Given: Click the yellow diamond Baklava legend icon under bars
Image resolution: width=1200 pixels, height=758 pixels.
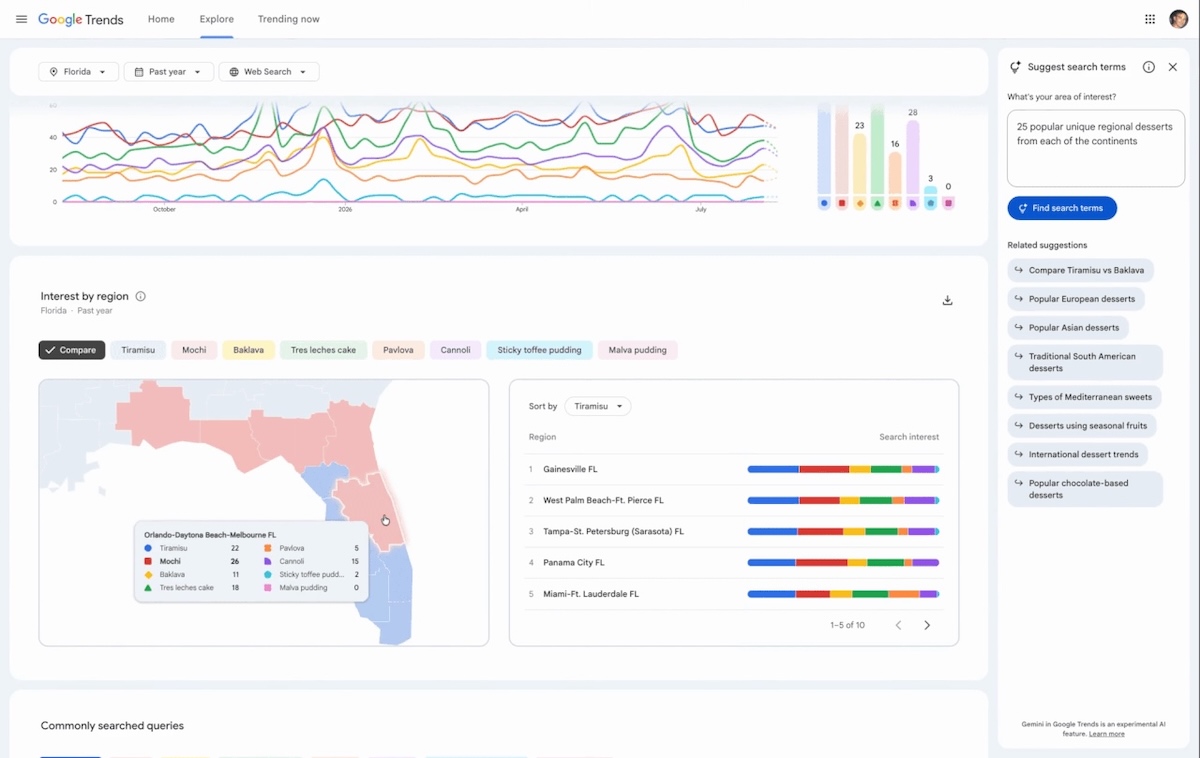Looking at the screenshot, I should tap(860, 203).
